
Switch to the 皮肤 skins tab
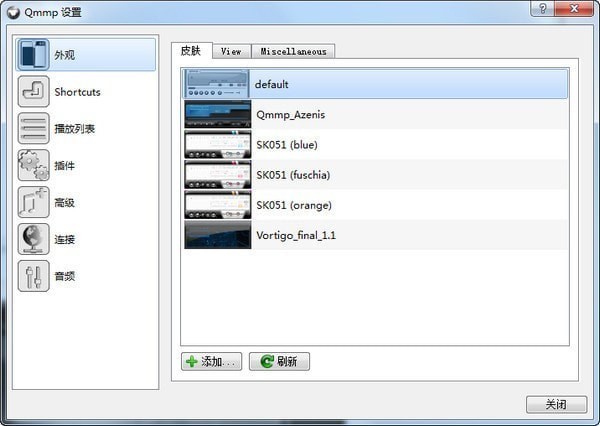[x=192, y=50]
